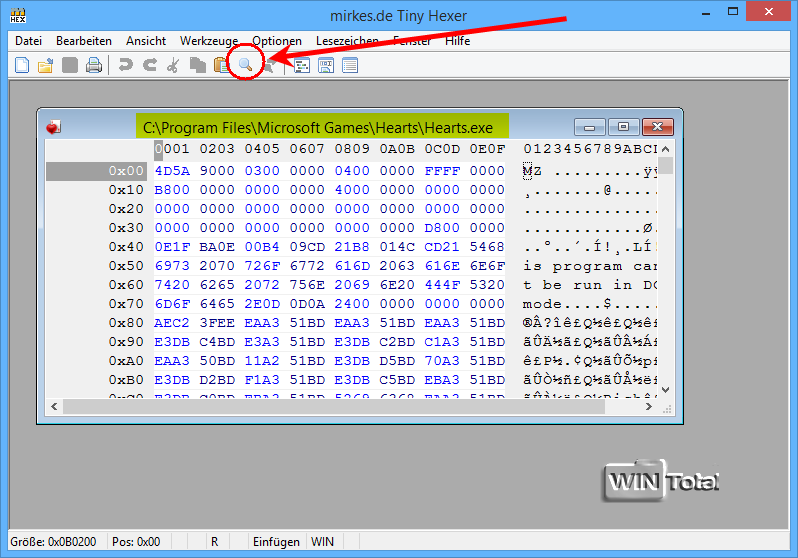Click the Redo arrow icon

(x=149, y=66)
